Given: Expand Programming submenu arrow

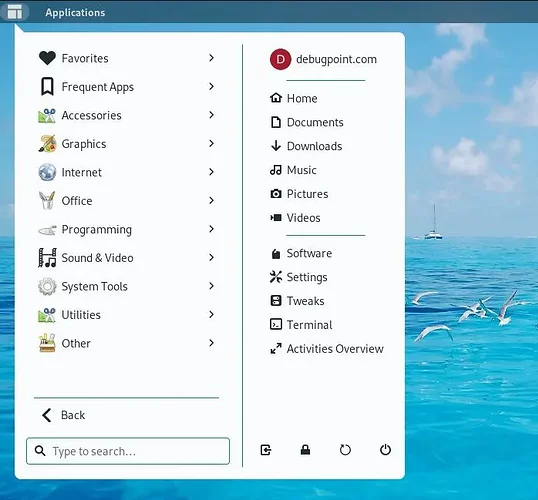Looking at the screenshot, I should point(211,229).
